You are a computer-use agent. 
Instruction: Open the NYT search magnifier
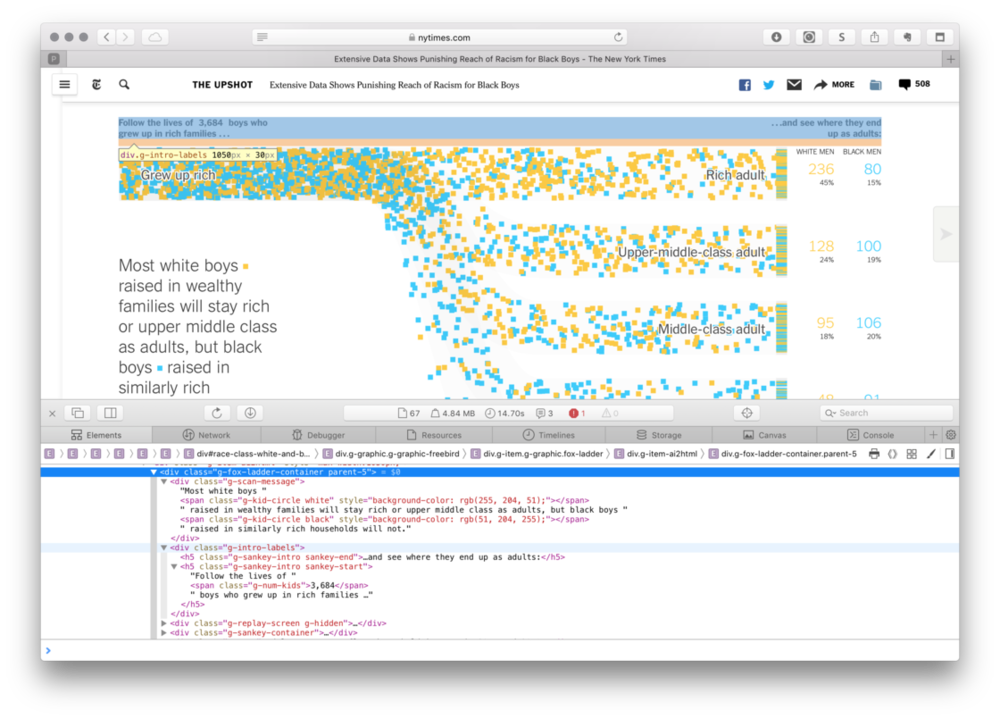[x=124, y=84]
